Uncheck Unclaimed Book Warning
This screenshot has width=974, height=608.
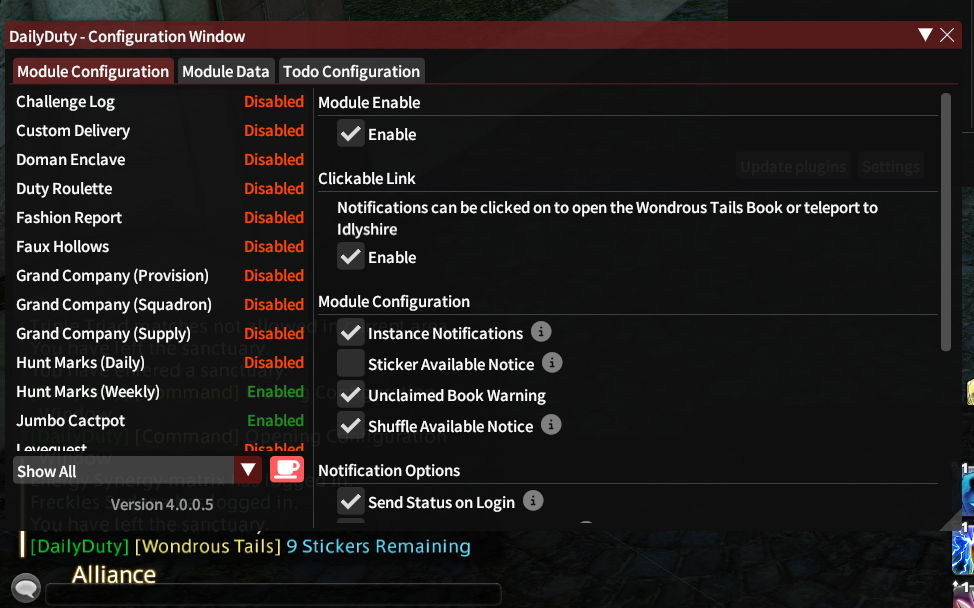(x=350, y=395)
